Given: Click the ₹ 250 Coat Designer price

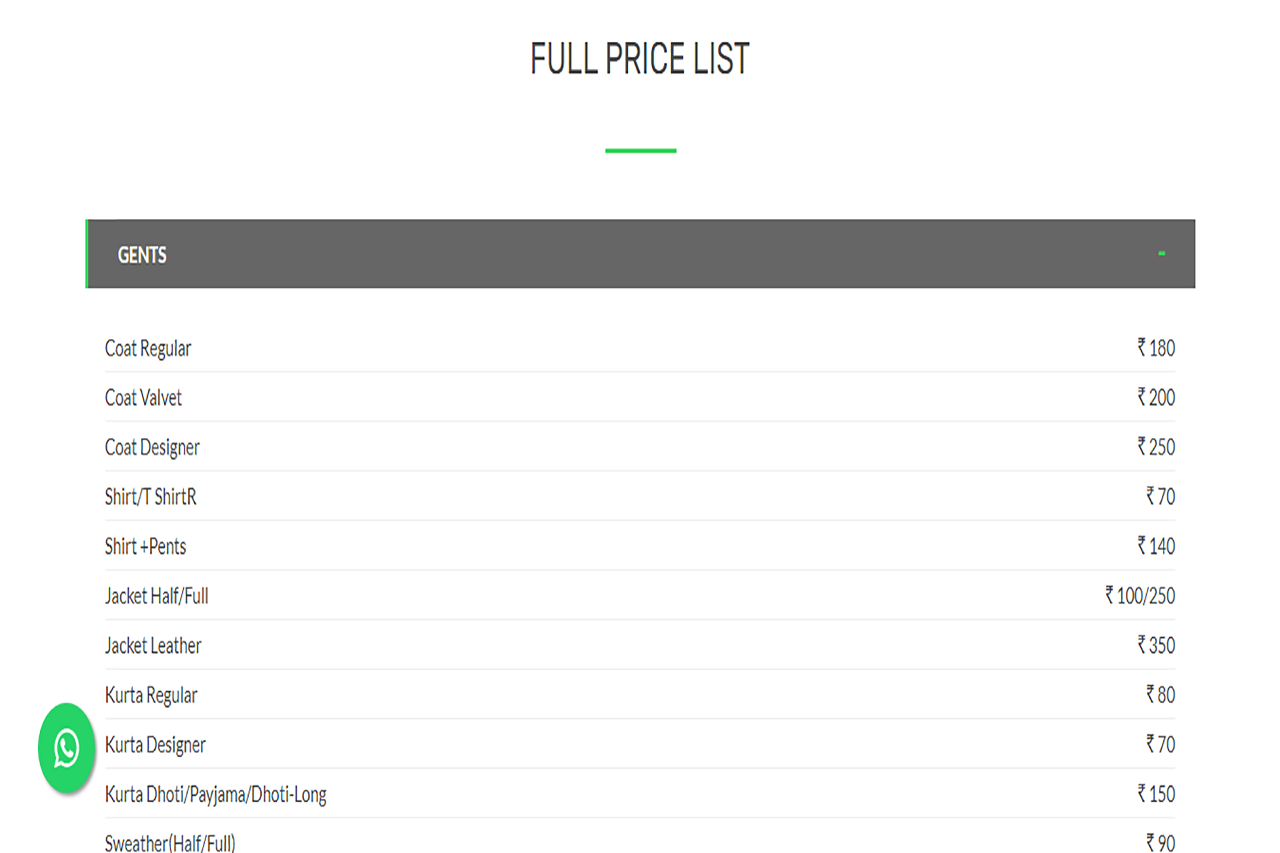Looking at the screenshot, I should click(x=1156, y=447).
